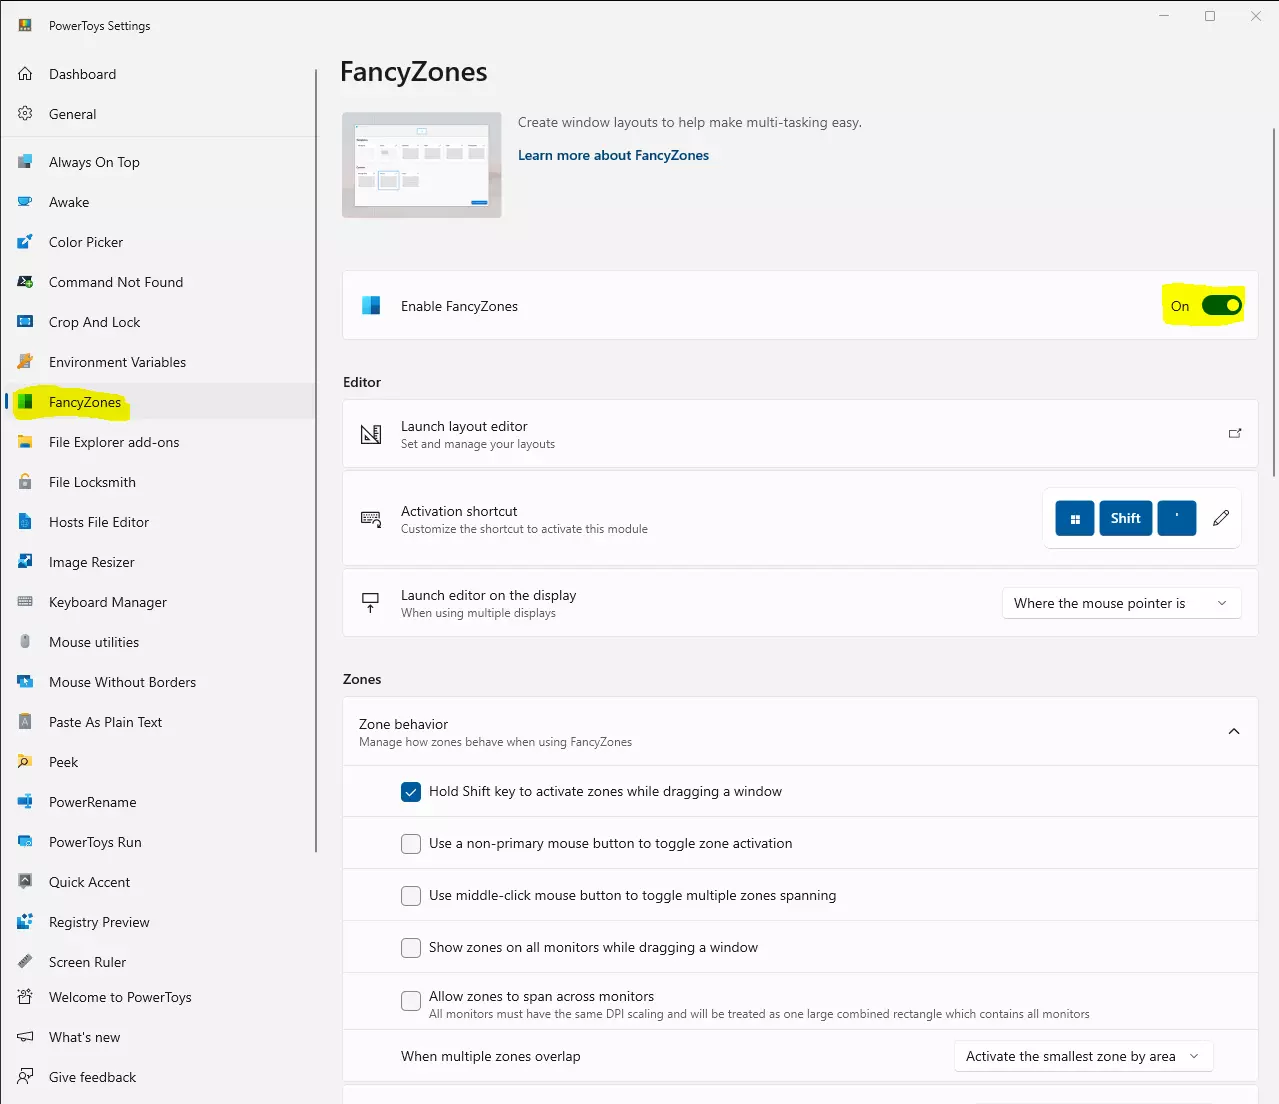
Task: Click the File Explorer add-ons icon
Action: click(x=25, y=442)
